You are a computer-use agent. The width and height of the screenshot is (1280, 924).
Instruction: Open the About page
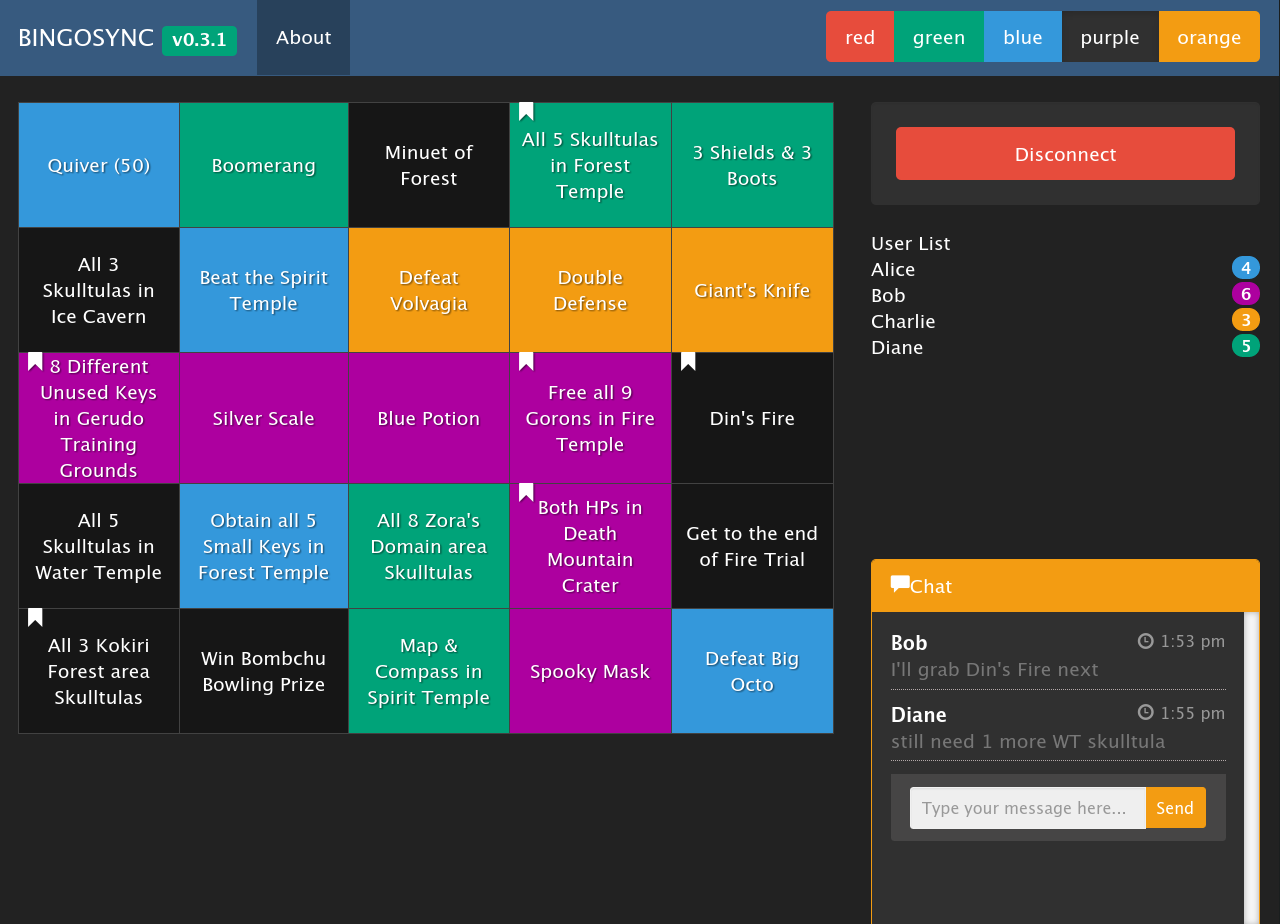tap(303, 37)
